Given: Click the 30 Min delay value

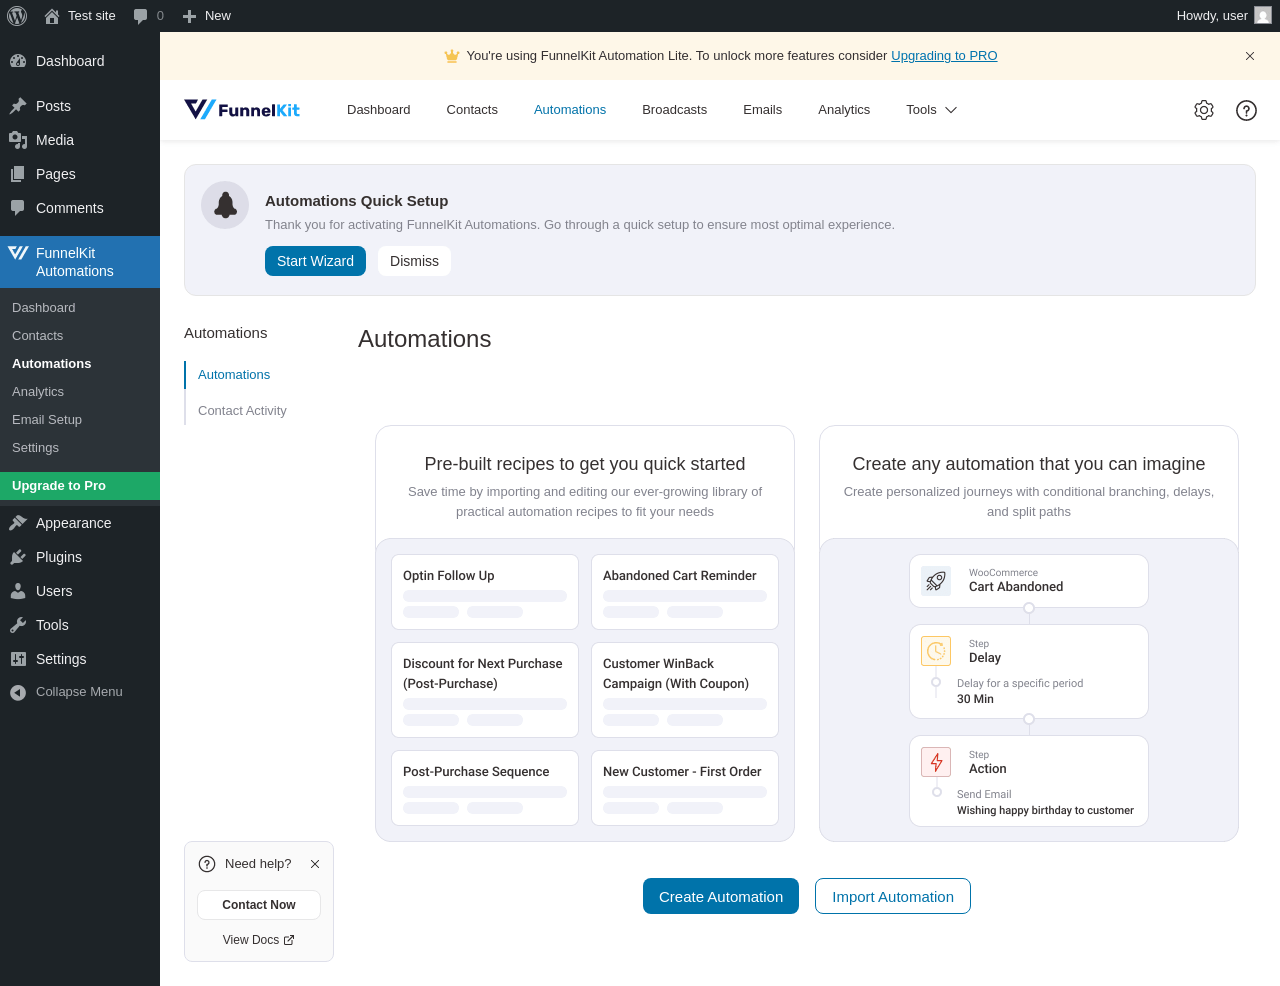Looking at the screenshot, I should 975,700.
